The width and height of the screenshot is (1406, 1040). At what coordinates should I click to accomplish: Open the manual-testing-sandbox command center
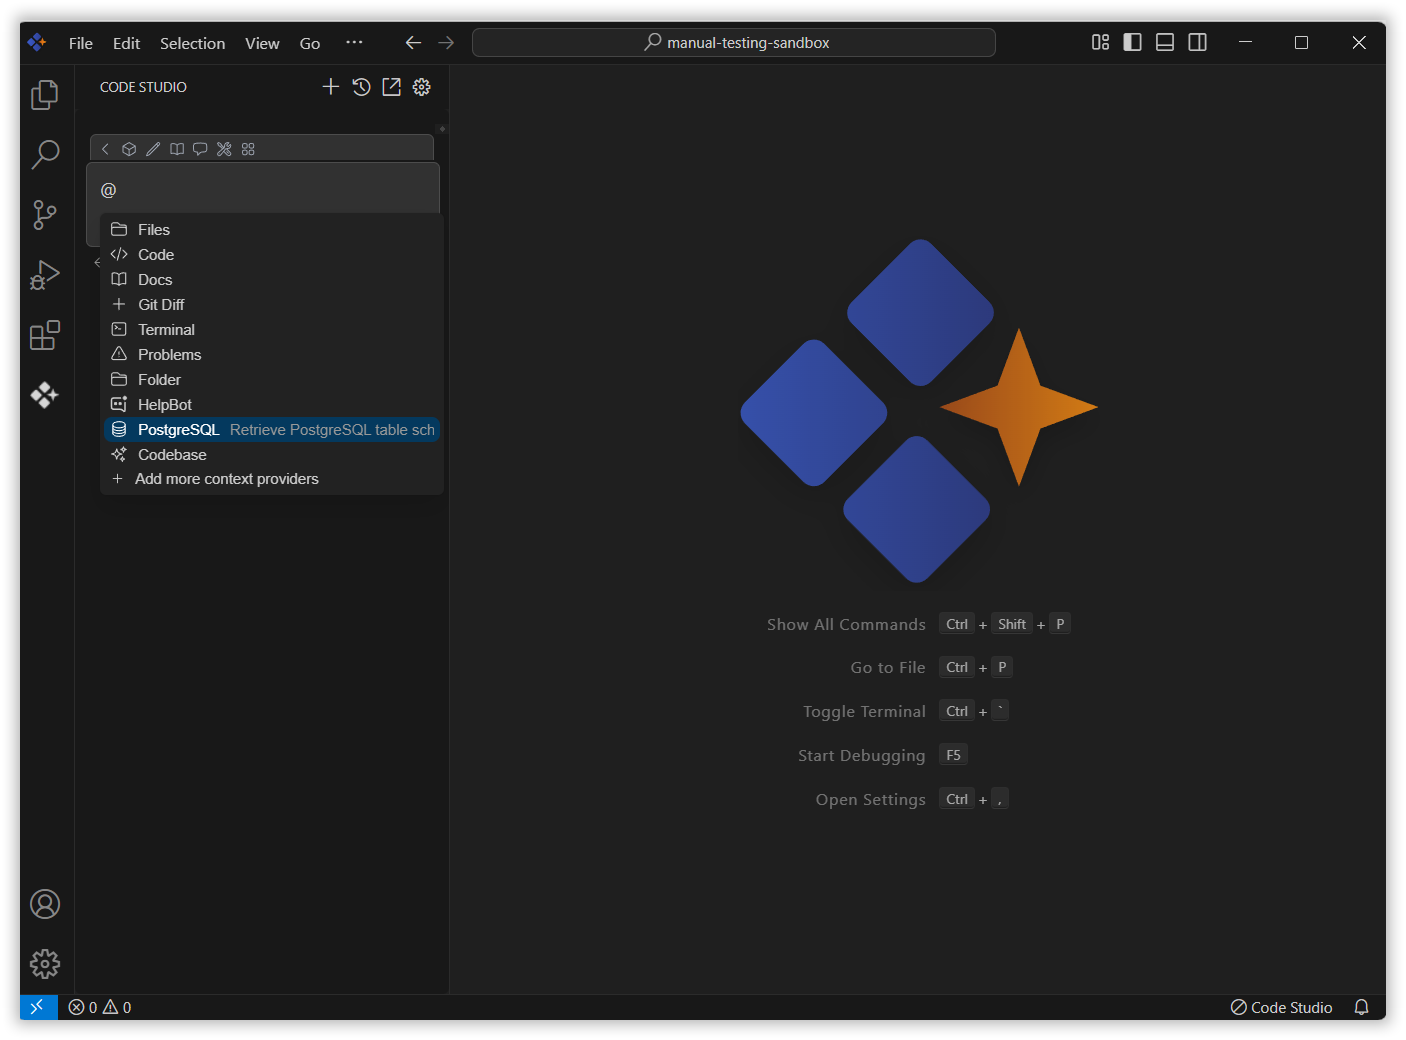click(734, 42)
